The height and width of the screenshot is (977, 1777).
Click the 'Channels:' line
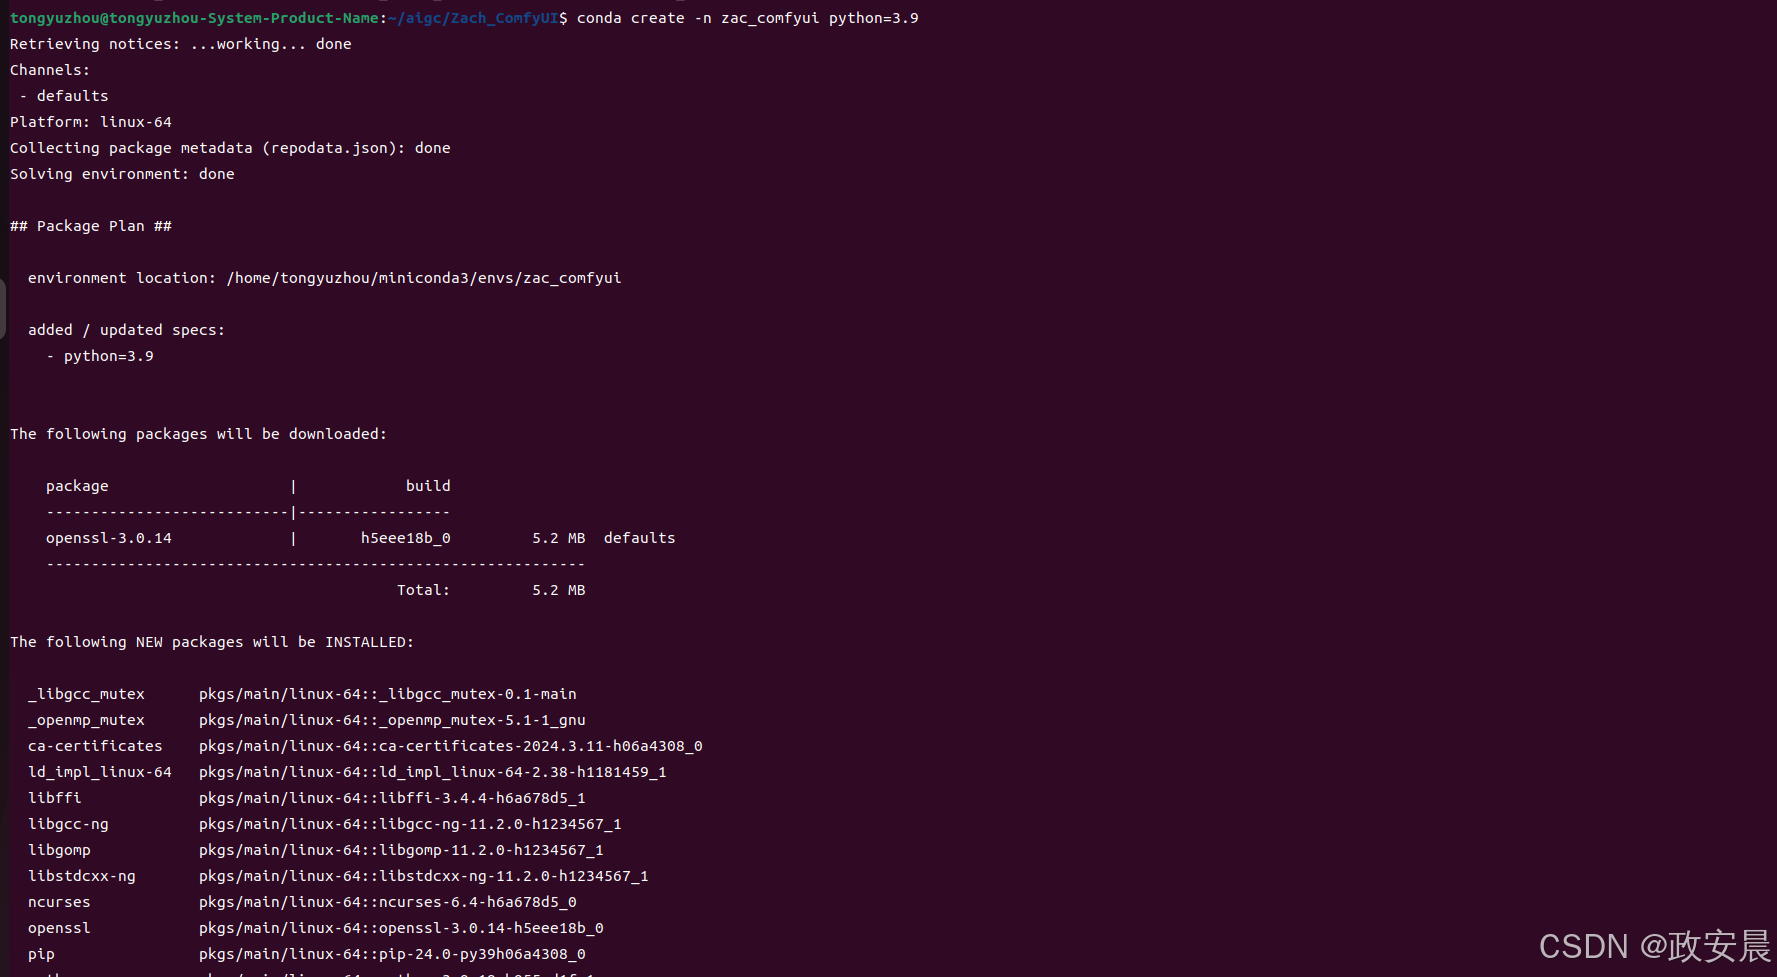pos(50,70)
